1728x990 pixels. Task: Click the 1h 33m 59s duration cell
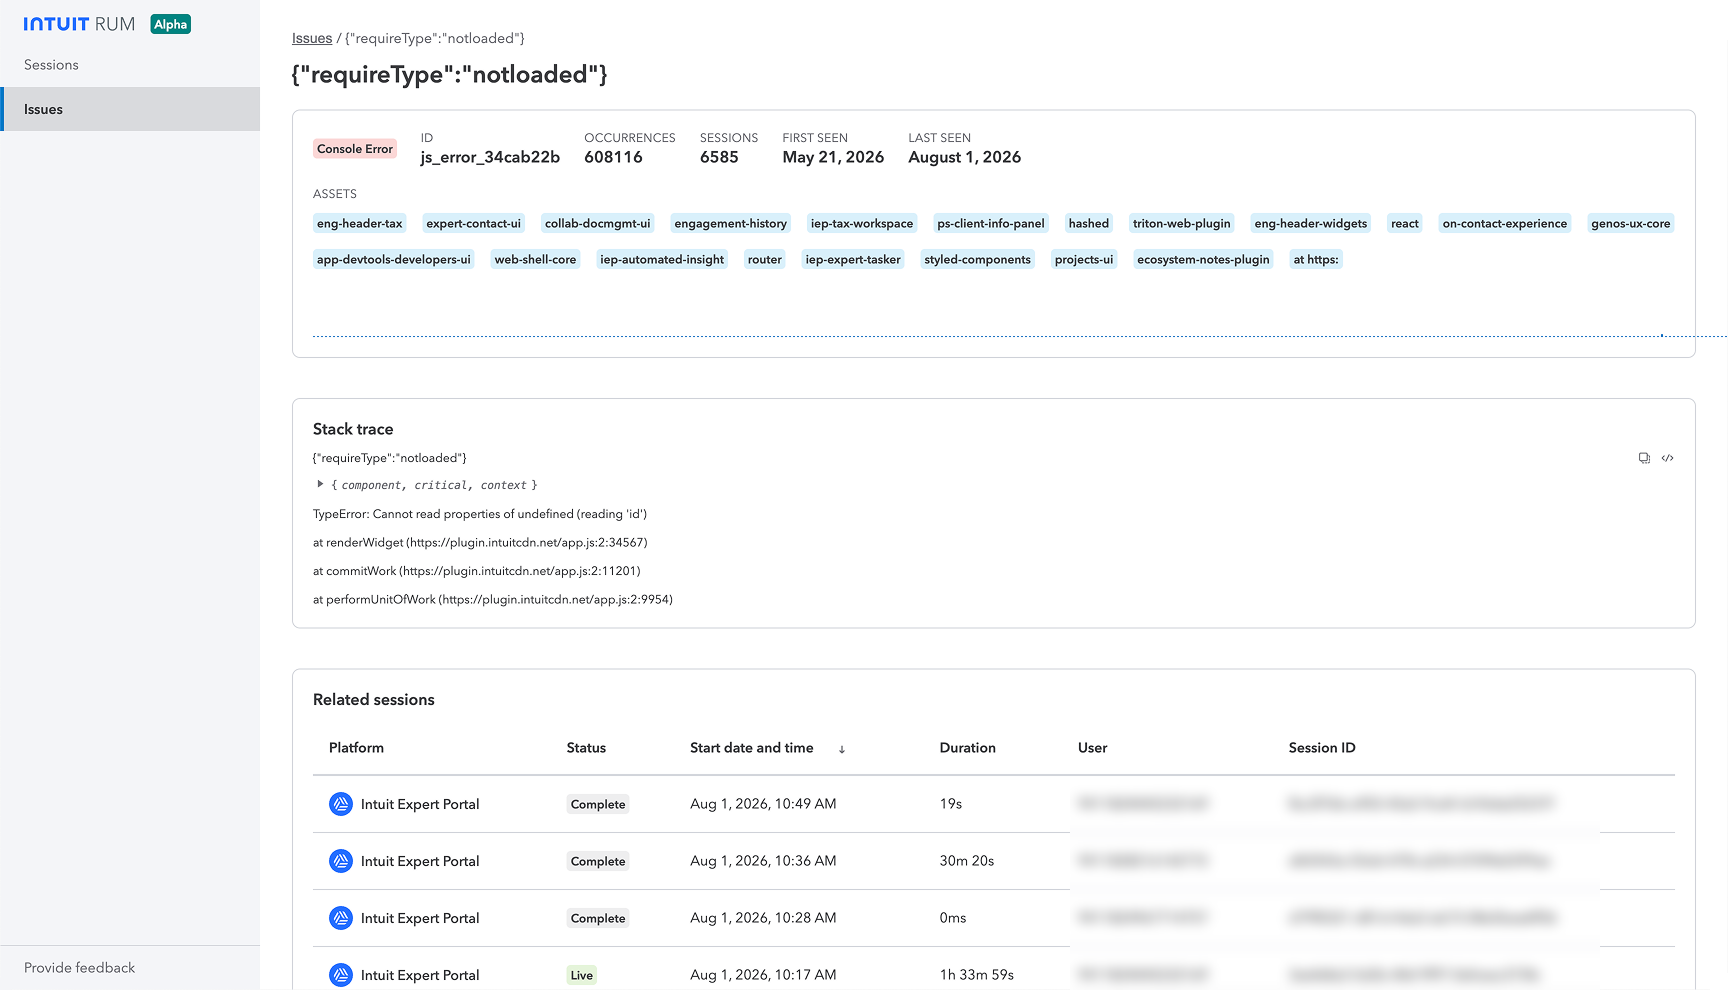pos(977,975)
